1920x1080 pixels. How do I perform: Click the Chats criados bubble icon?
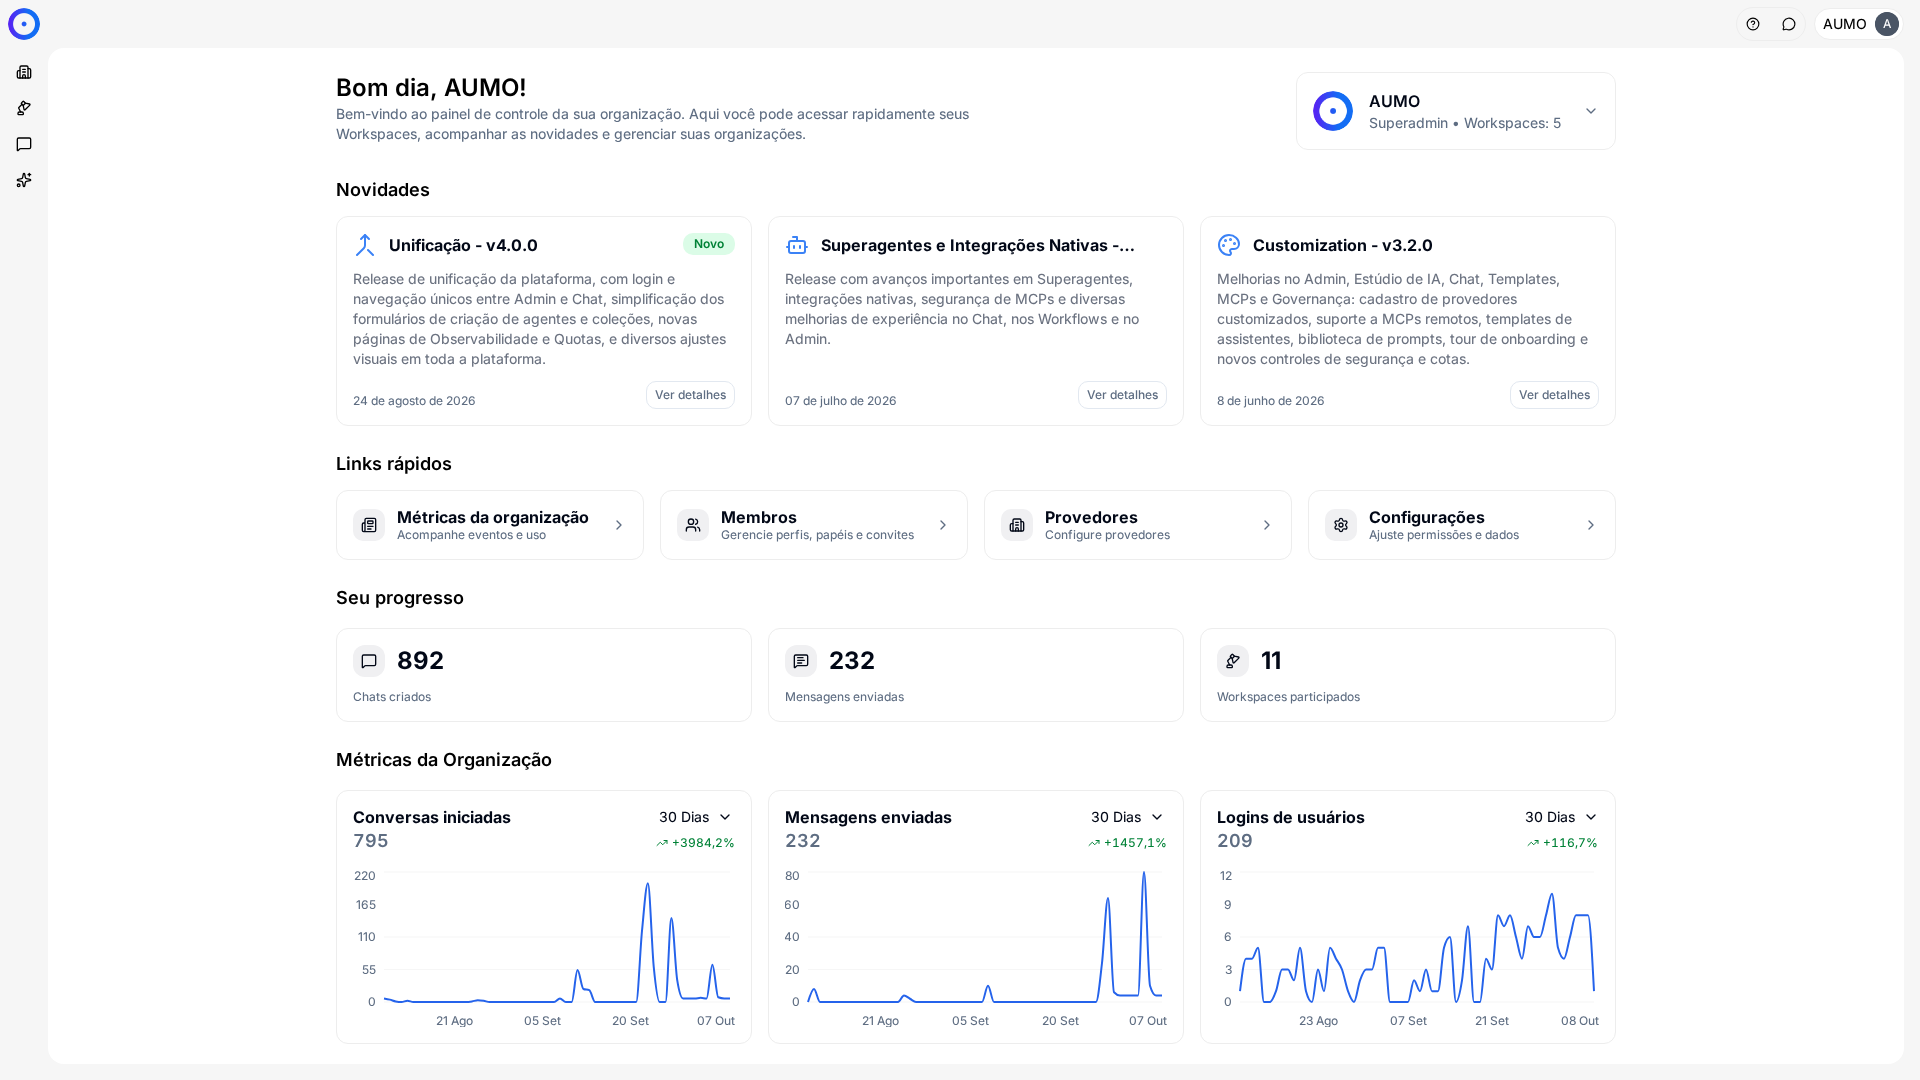pos(369,661)
